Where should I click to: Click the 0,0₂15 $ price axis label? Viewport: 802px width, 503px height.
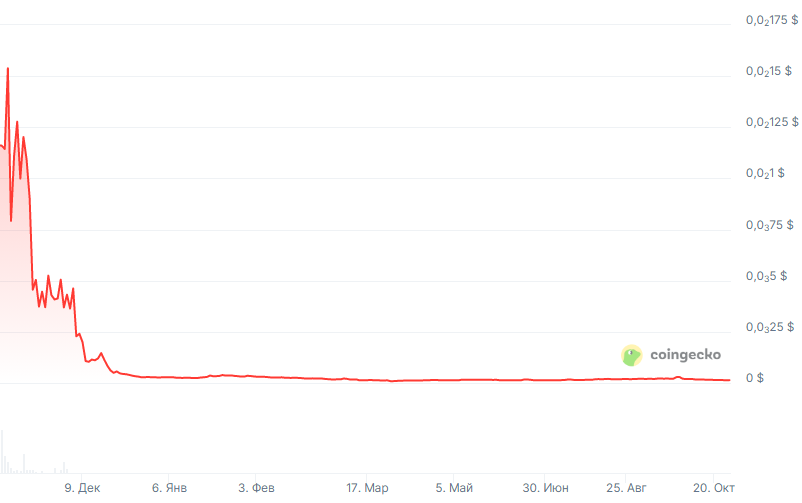[x=768, y=71]
